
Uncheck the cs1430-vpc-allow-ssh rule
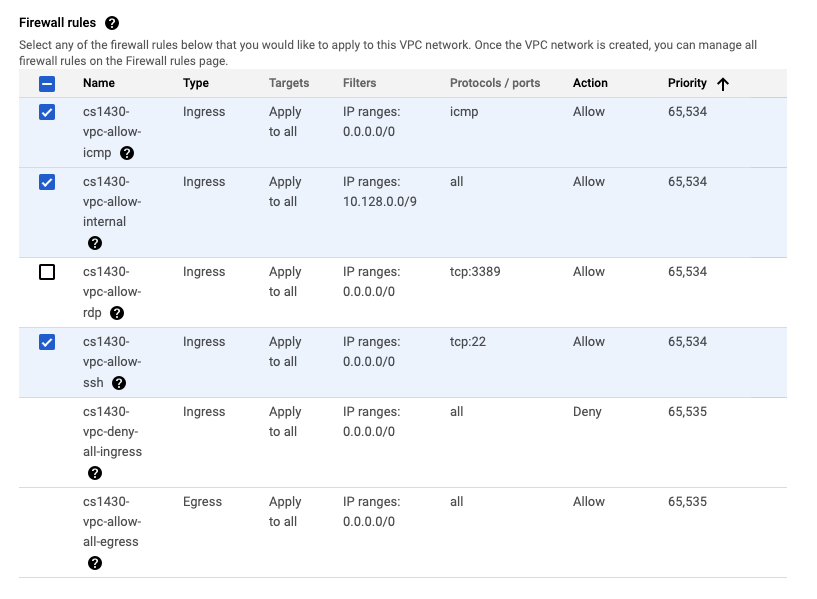click(46, 342)
